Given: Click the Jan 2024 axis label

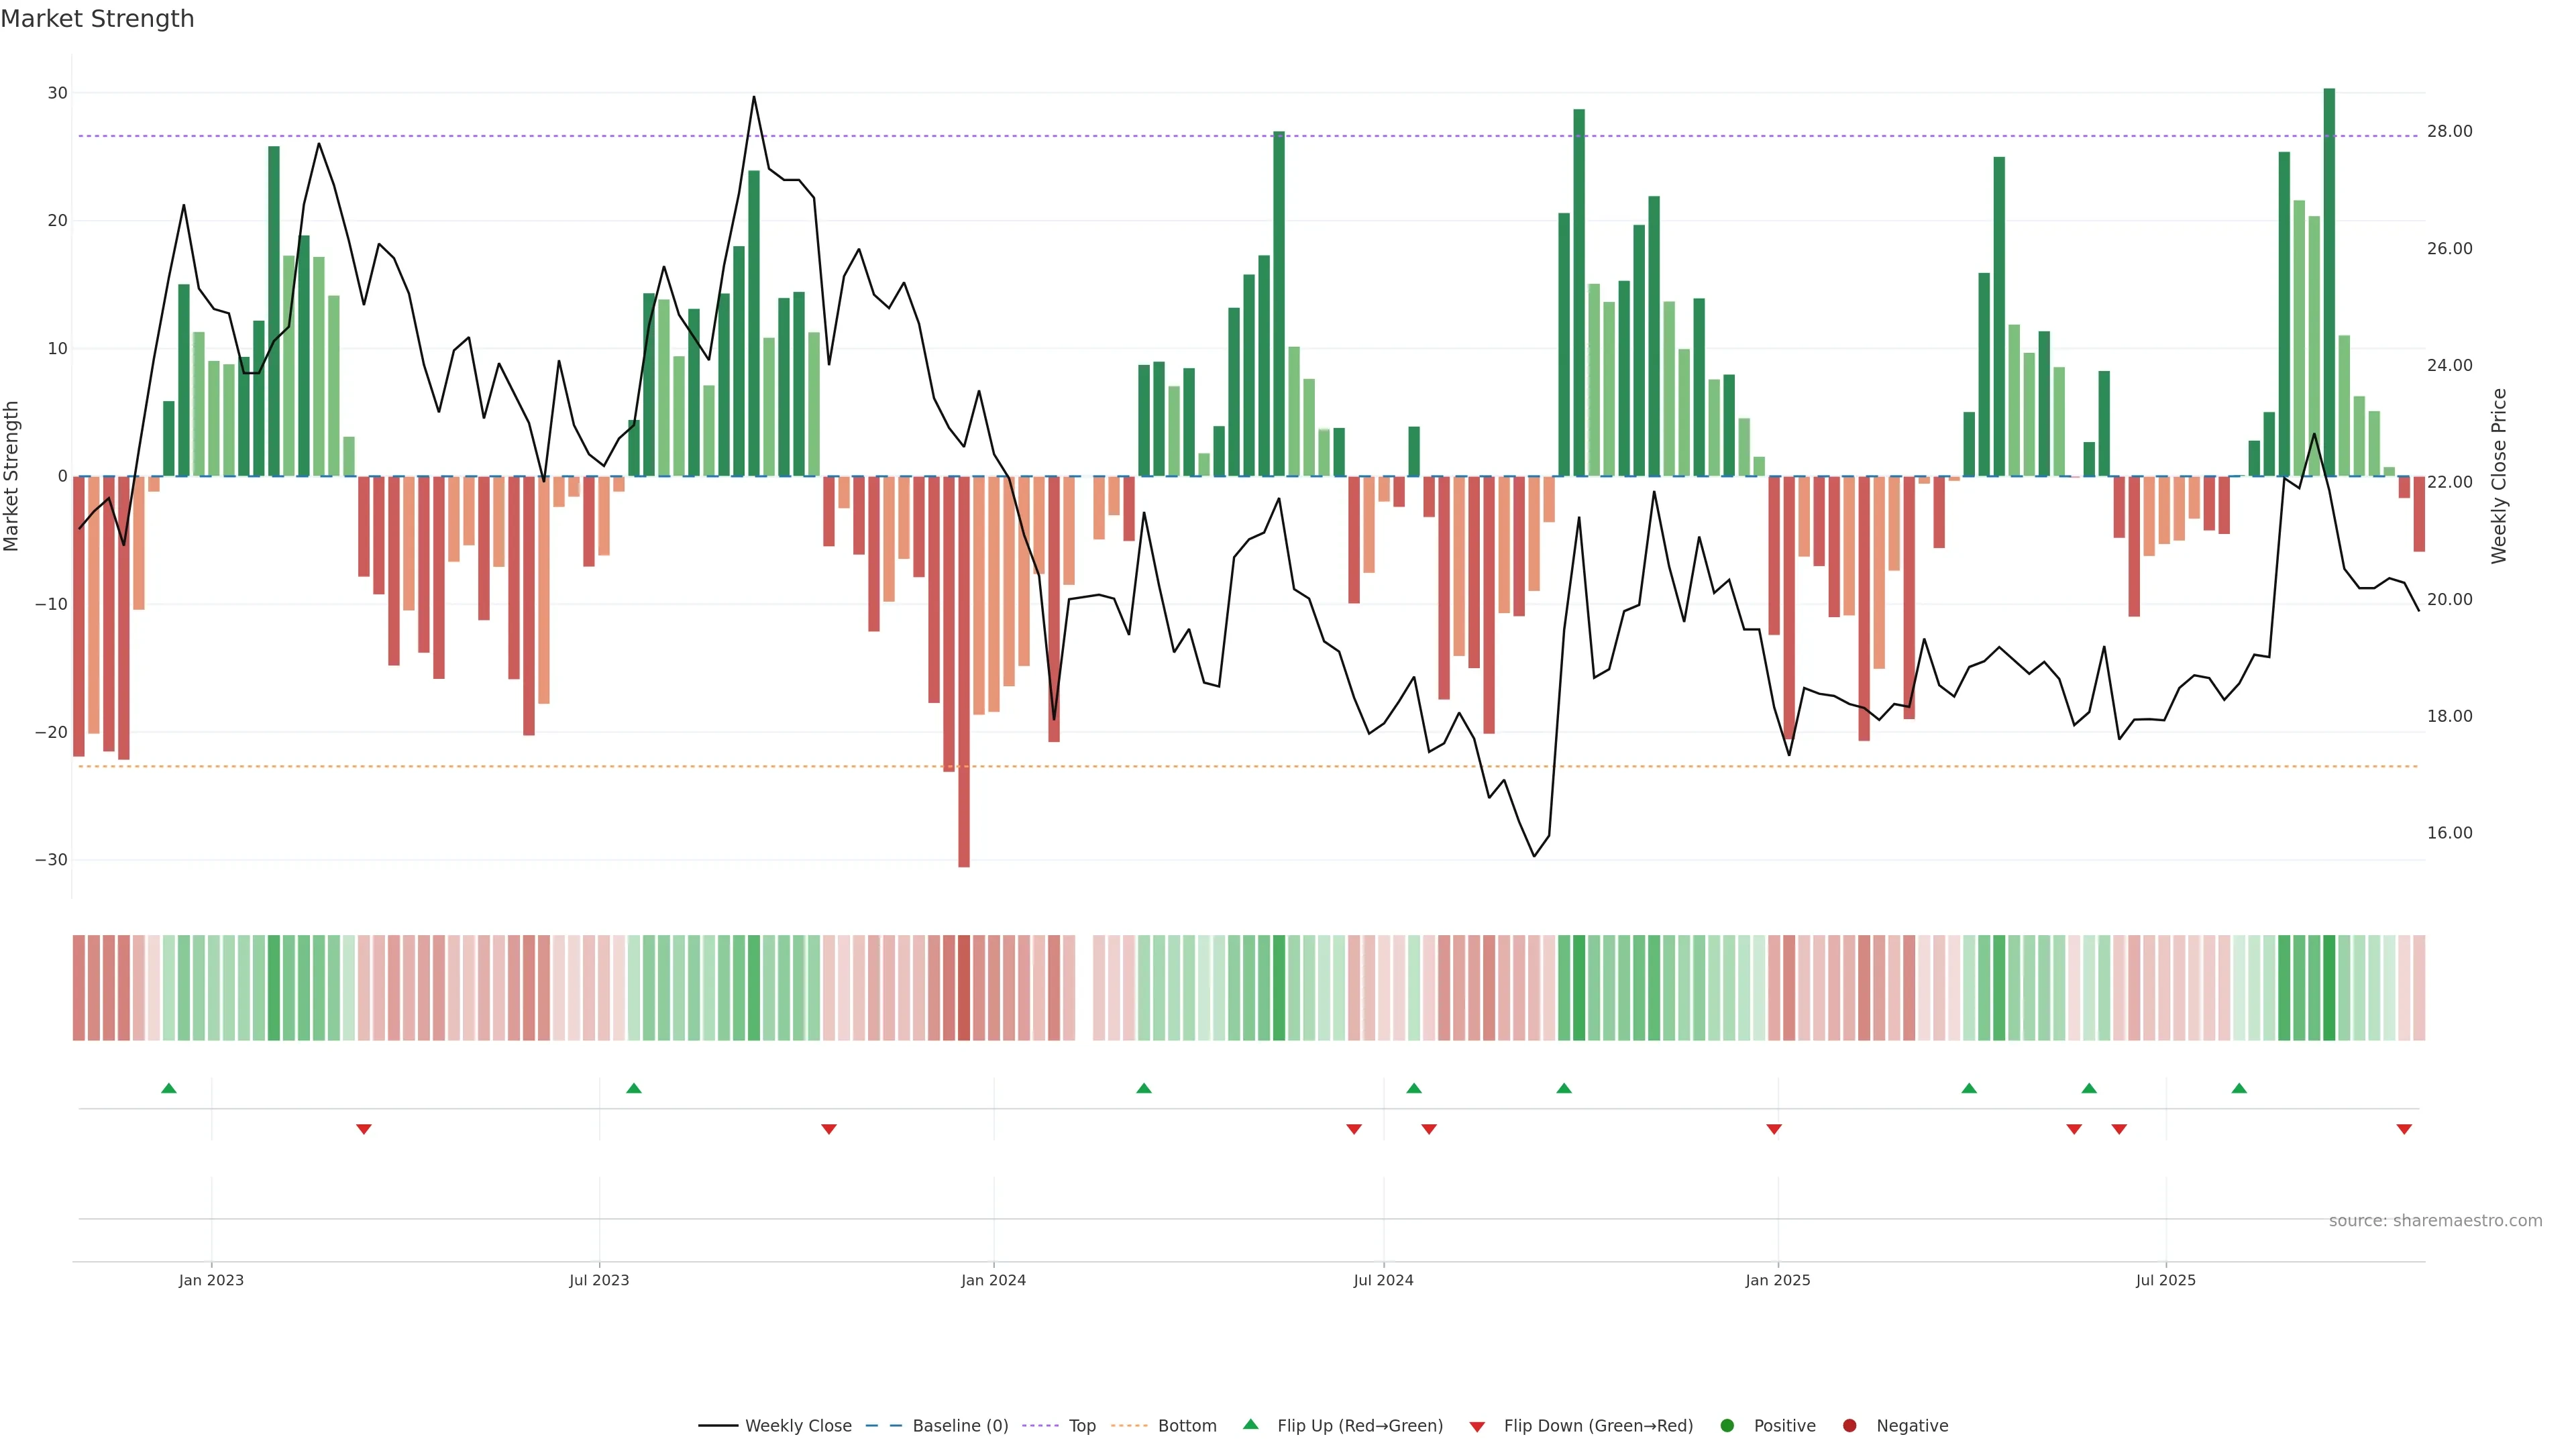Looking at the screenshot, I should (993, 1280).
